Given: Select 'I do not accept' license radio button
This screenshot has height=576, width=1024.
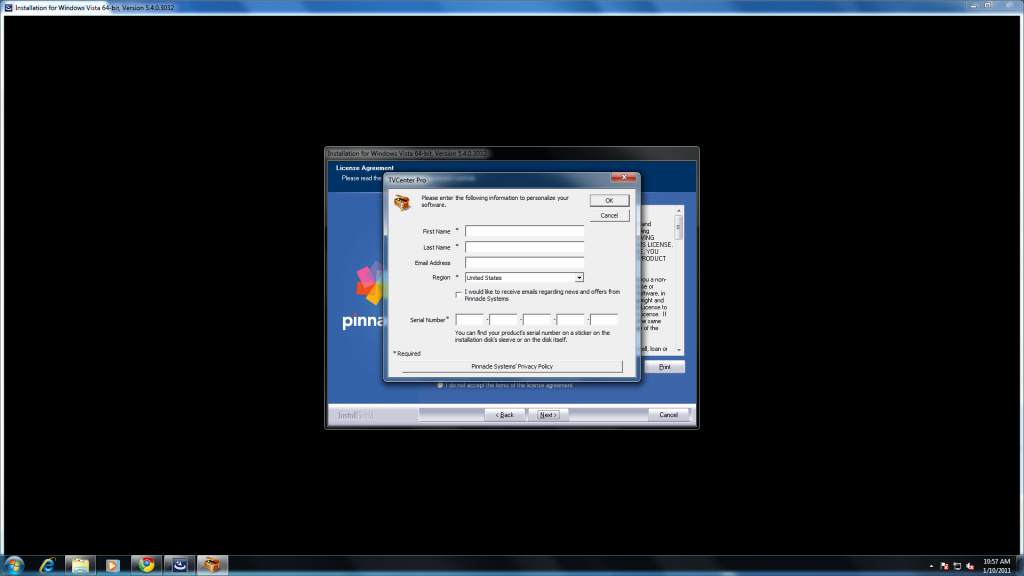Looking at the screenshot, I should click(440, 385).
